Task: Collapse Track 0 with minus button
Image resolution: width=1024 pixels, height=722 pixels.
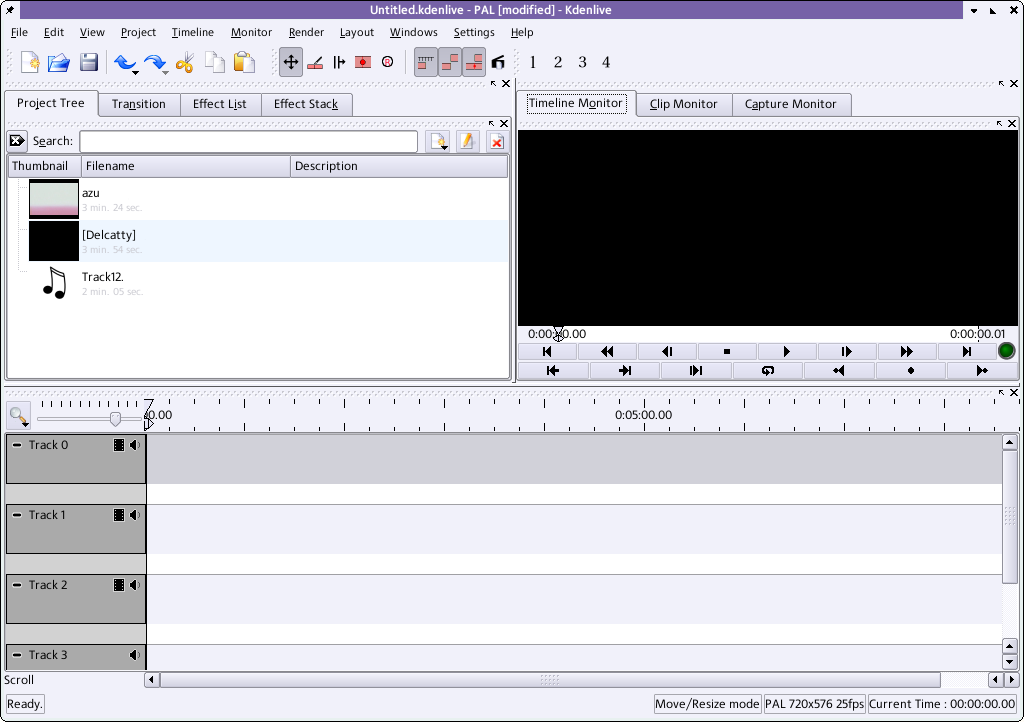Action: (x=17, y=445)
